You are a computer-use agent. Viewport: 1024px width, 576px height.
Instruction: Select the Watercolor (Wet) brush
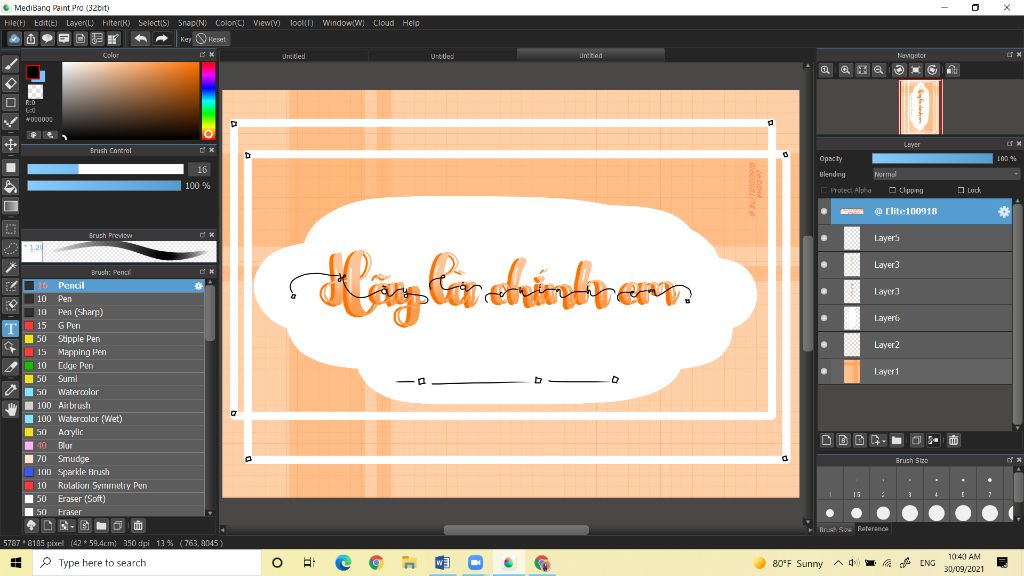tap(114, 419)
